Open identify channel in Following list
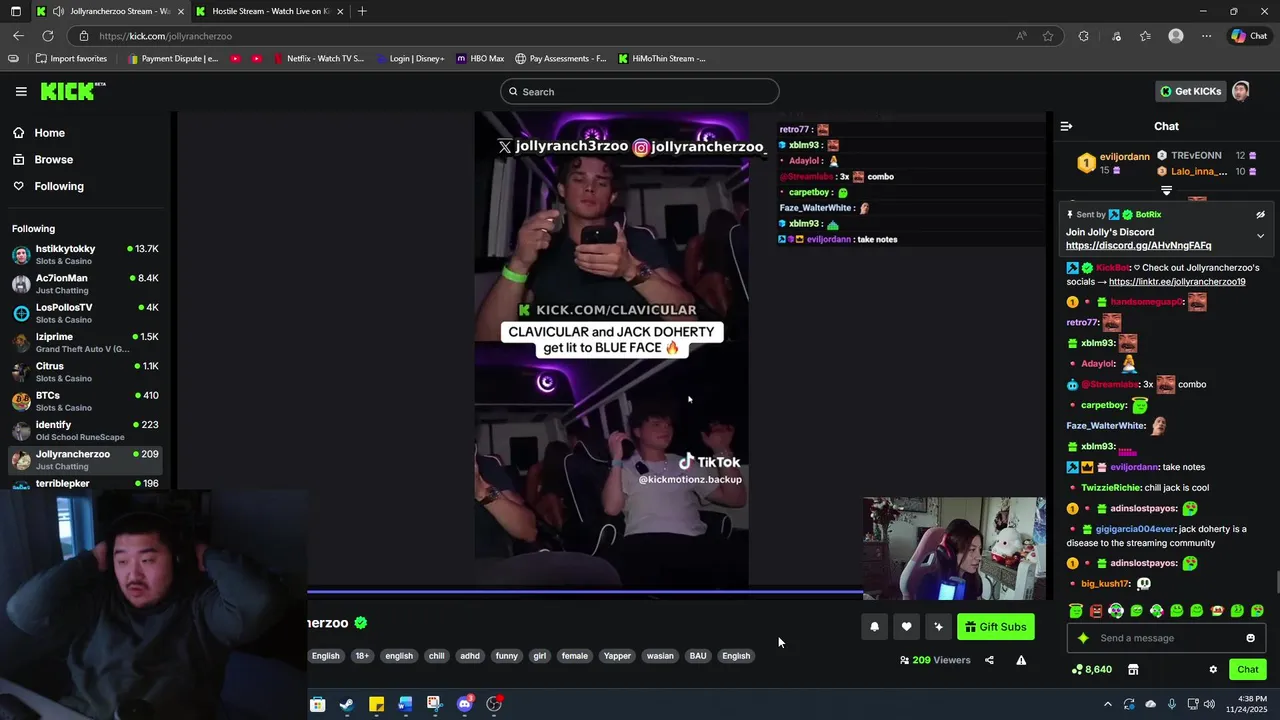1280x720 pixels. point(86,430)
